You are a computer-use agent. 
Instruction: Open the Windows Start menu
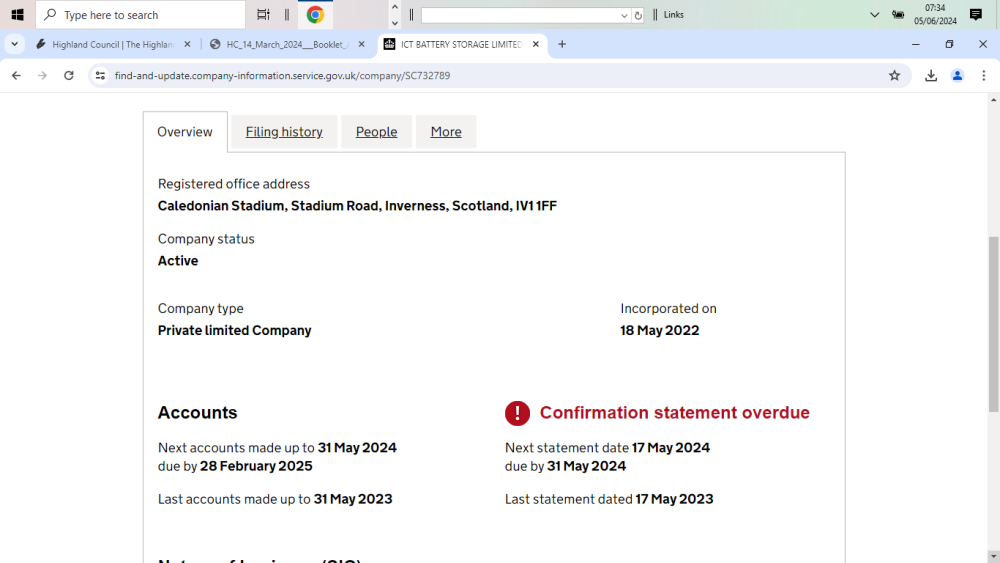pos(17,15)
